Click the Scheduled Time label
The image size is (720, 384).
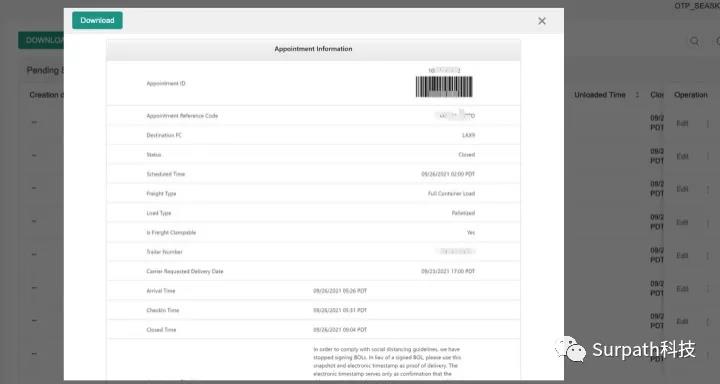[x=166, y=174]
